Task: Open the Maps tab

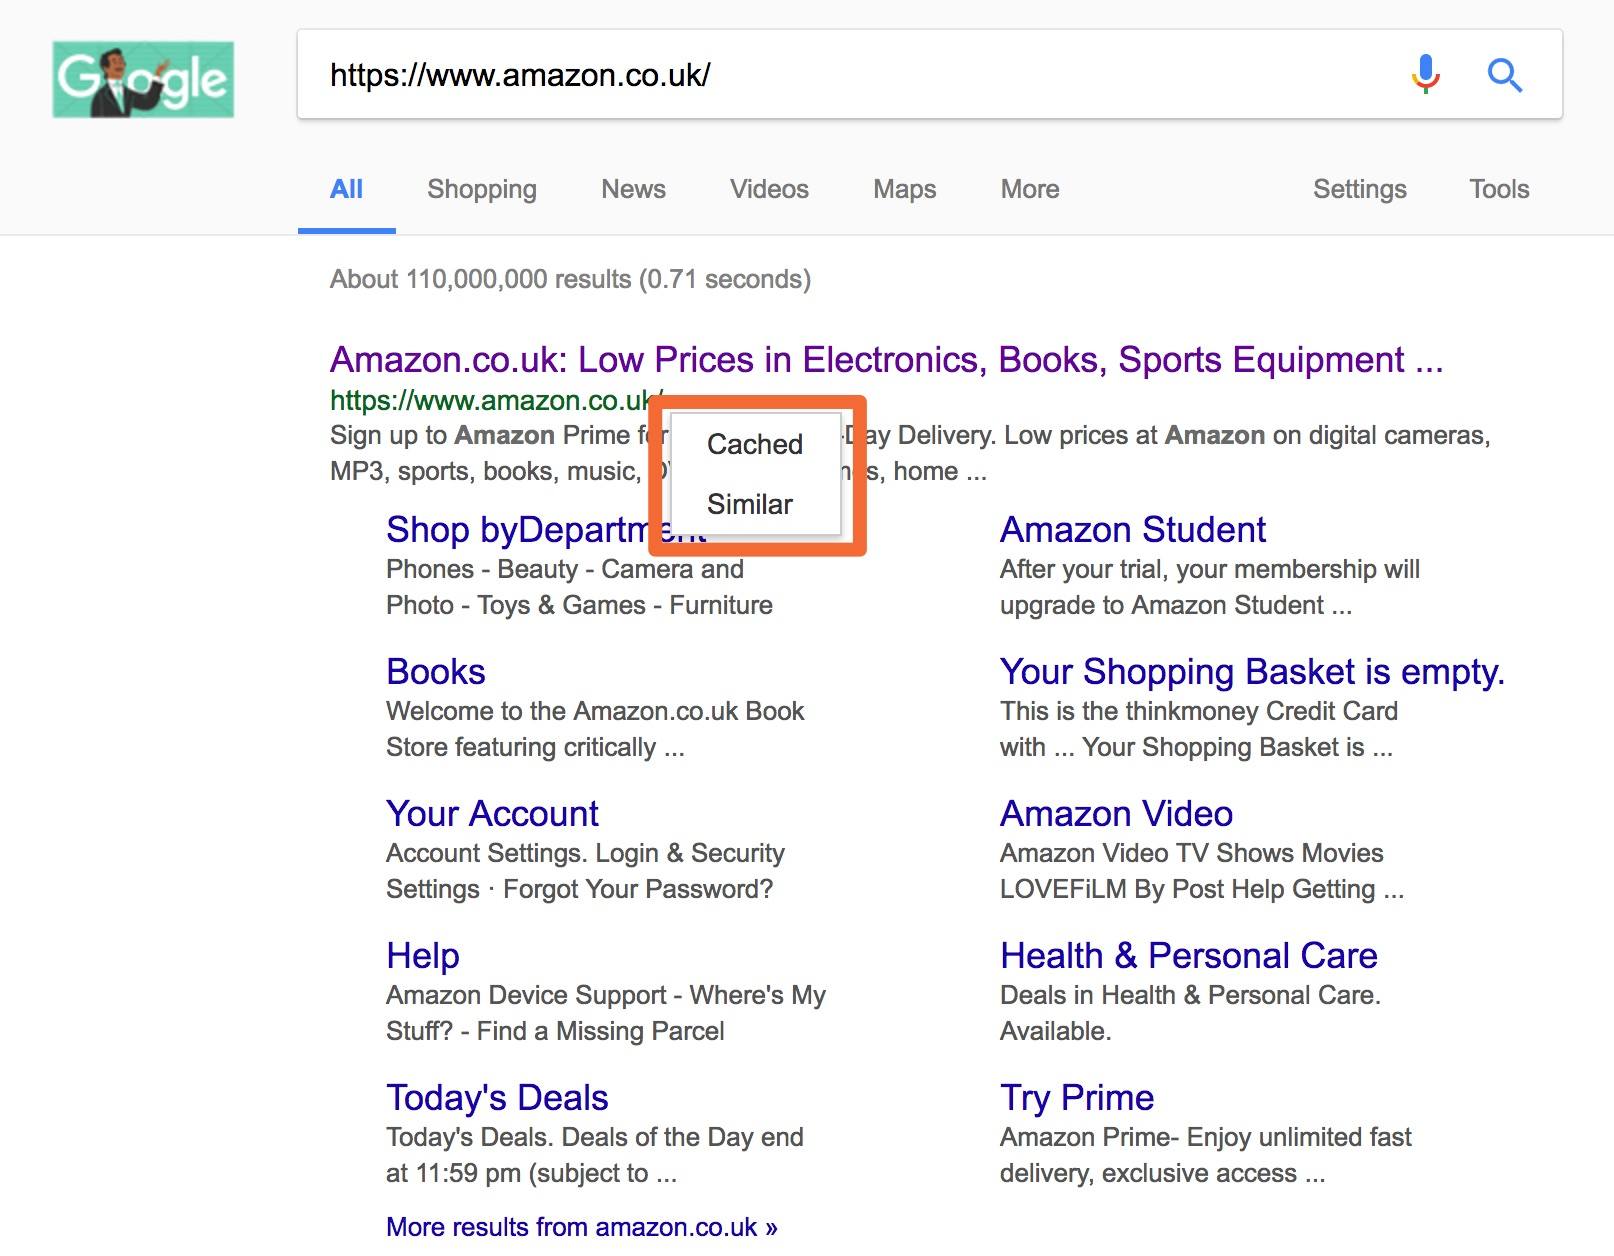Action: pyautogui.click(x=904, y=189)
